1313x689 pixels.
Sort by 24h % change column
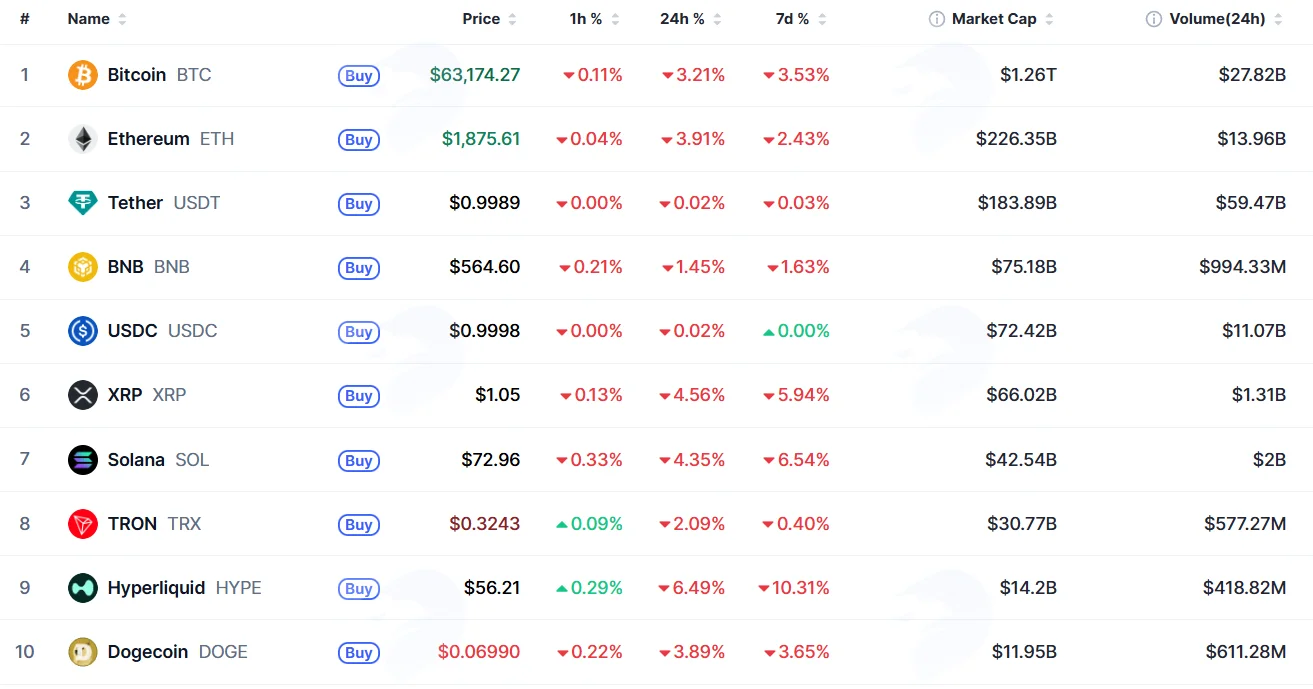pos(691,19)
